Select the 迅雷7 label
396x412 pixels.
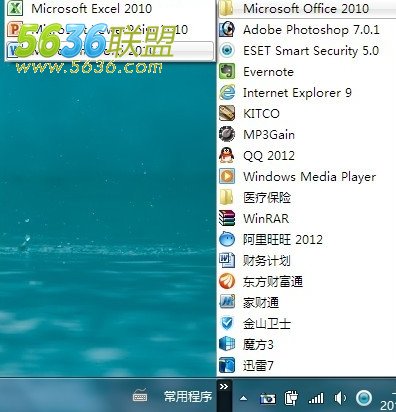[258, 365]
